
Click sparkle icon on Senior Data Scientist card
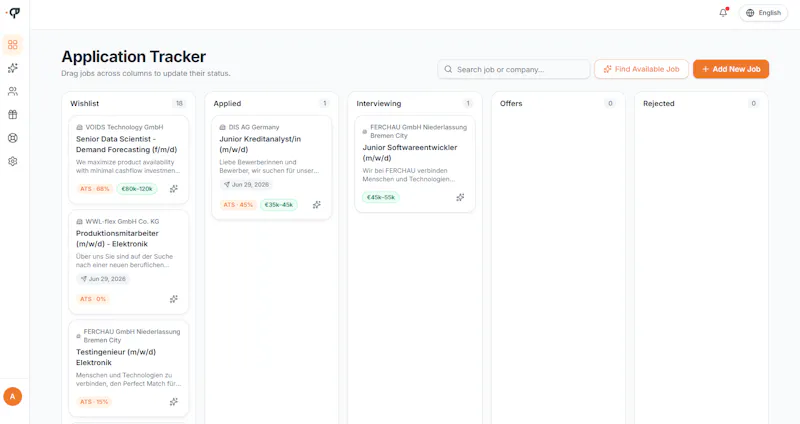[x=173, y=189]
